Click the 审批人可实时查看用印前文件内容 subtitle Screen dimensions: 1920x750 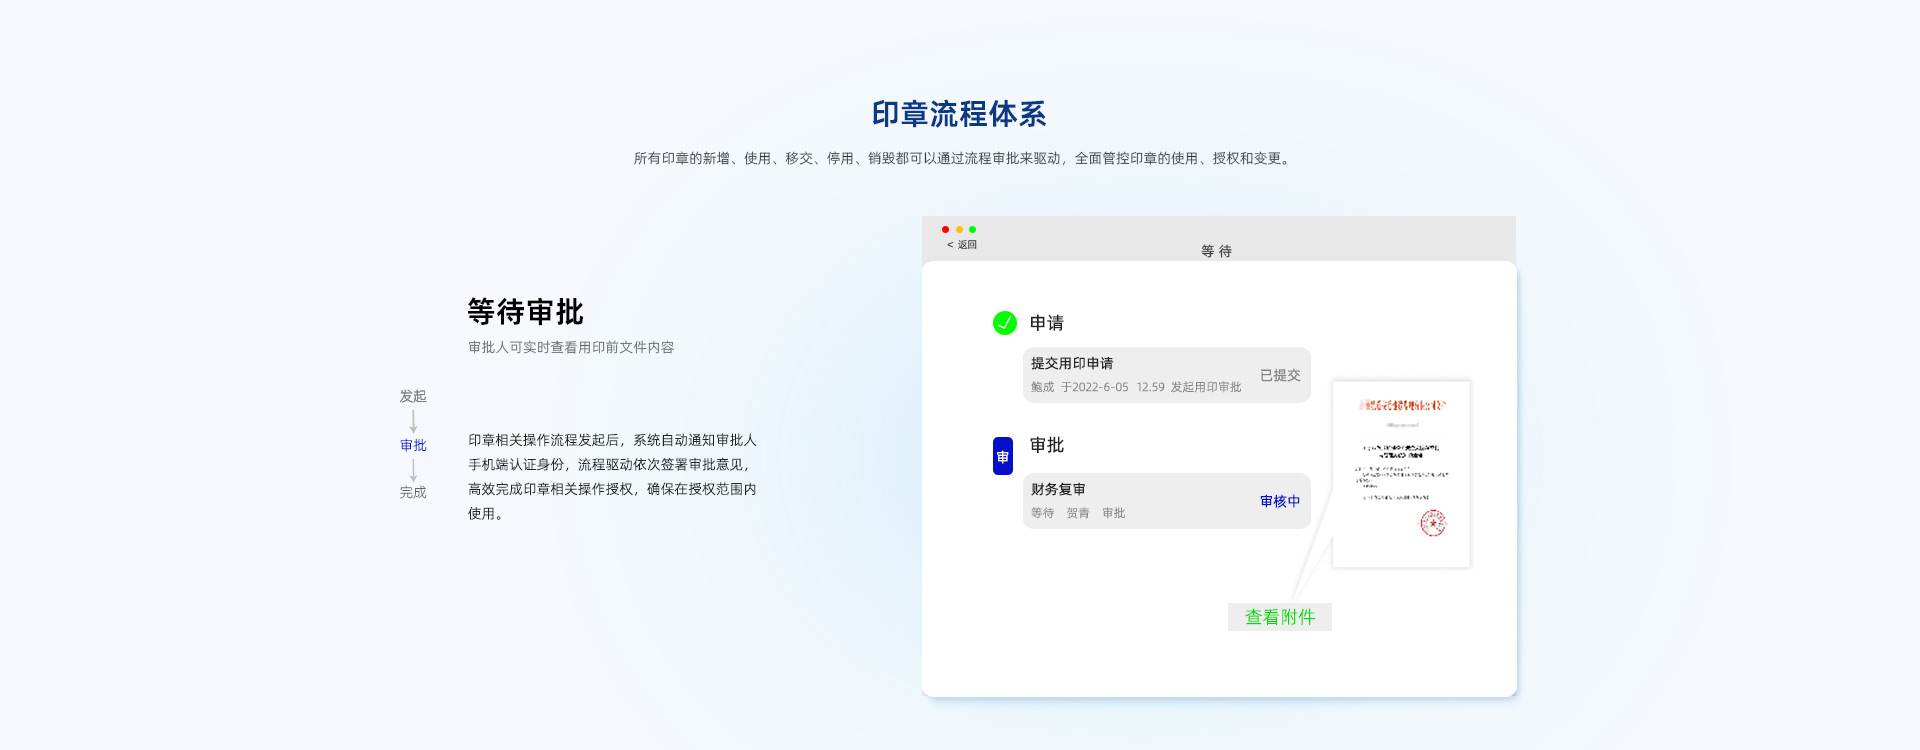(x=571, y=347)
